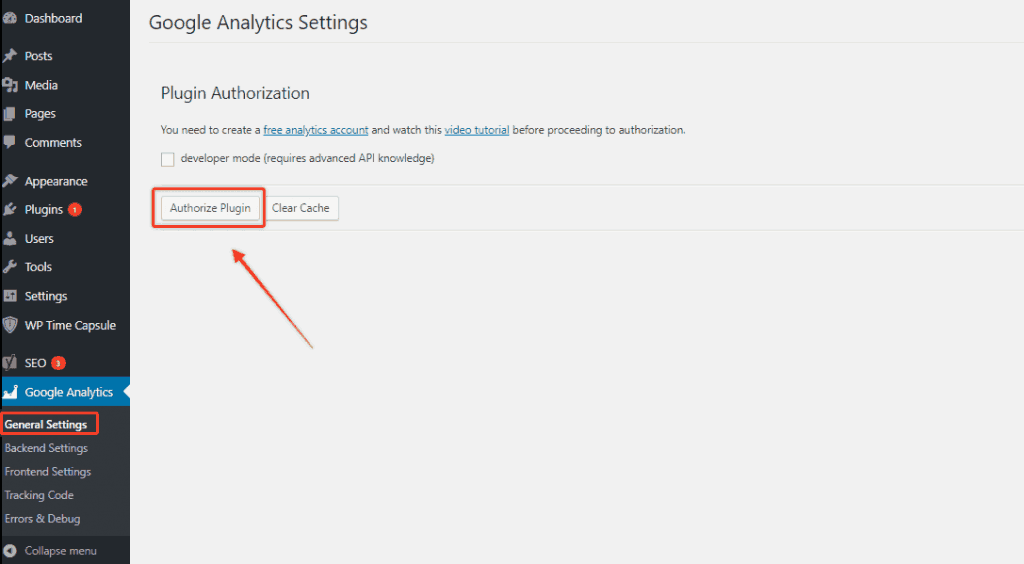
Task: Click the Collapse menu arrow icon
Action: pyautogui.click(x=10, y=550)
